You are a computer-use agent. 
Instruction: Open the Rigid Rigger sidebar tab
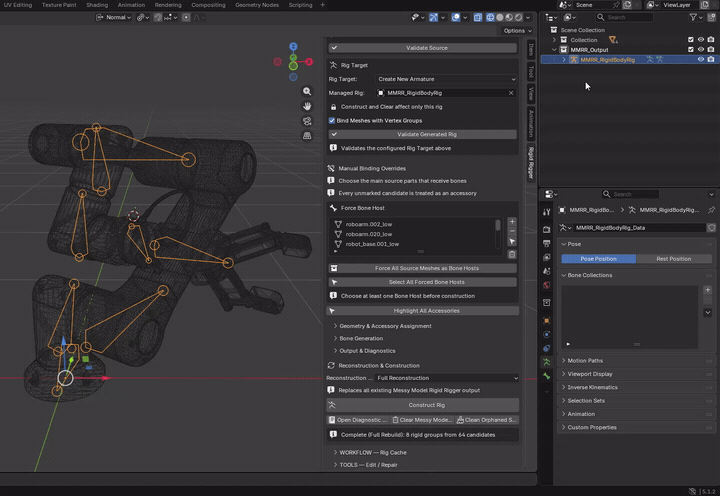531,163
